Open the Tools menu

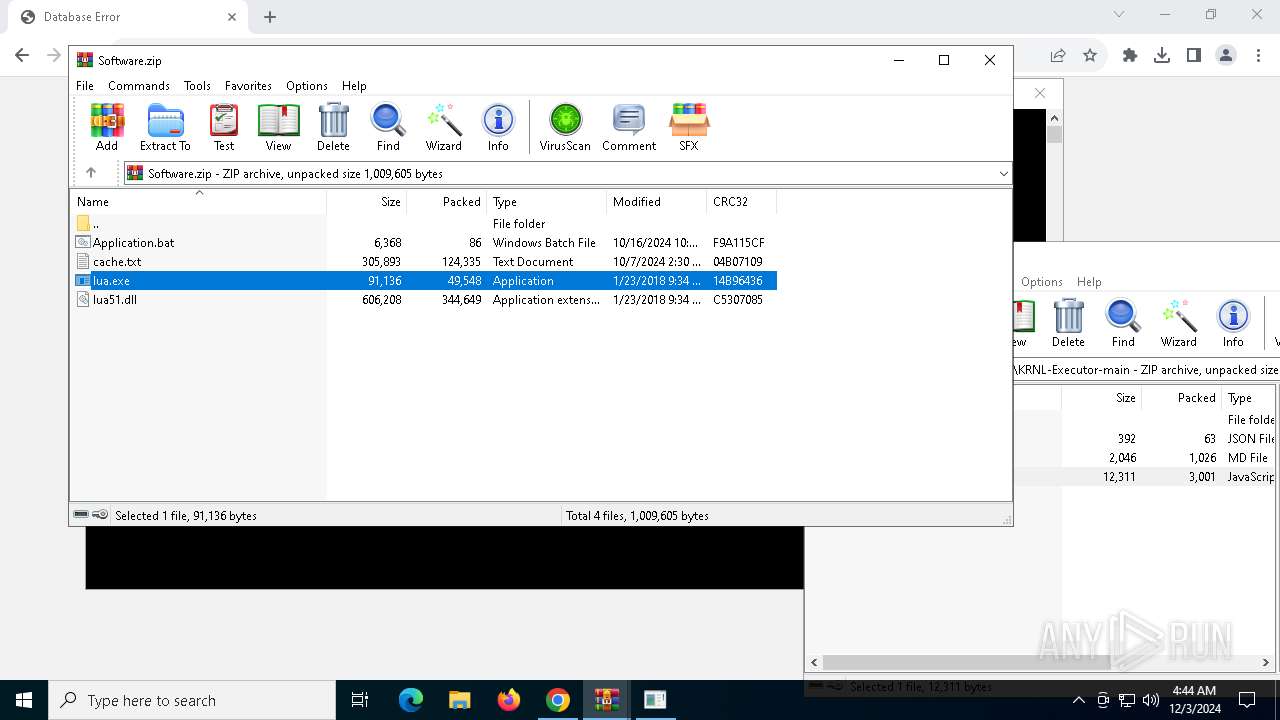197,86
